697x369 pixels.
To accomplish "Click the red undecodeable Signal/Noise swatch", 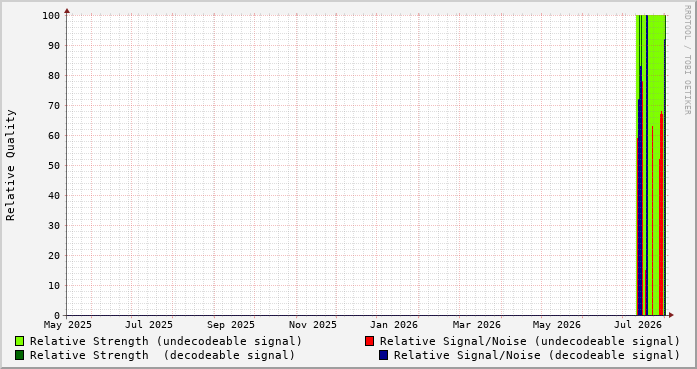I will pos(369,341).
